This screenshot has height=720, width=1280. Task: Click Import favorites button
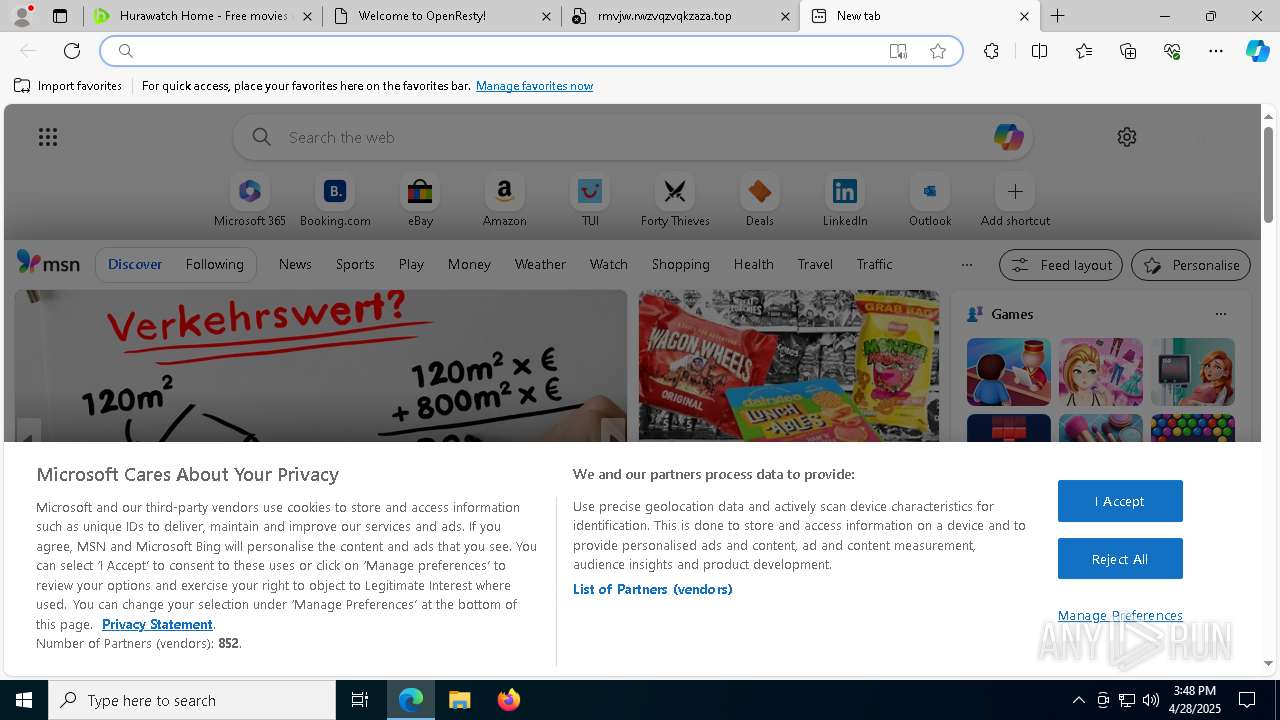[68, 86]
